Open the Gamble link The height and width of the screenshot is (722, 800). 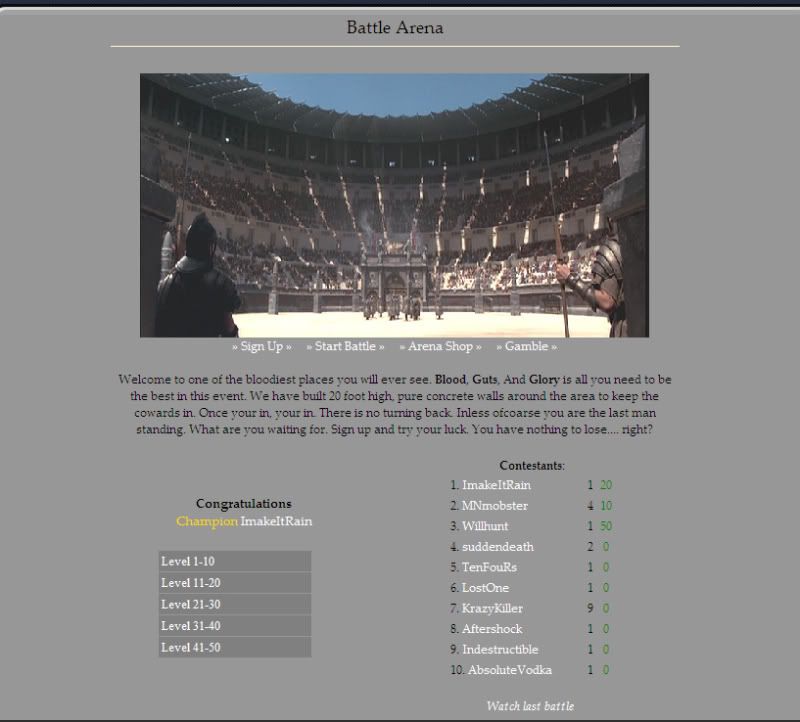(x=526, y=346)
